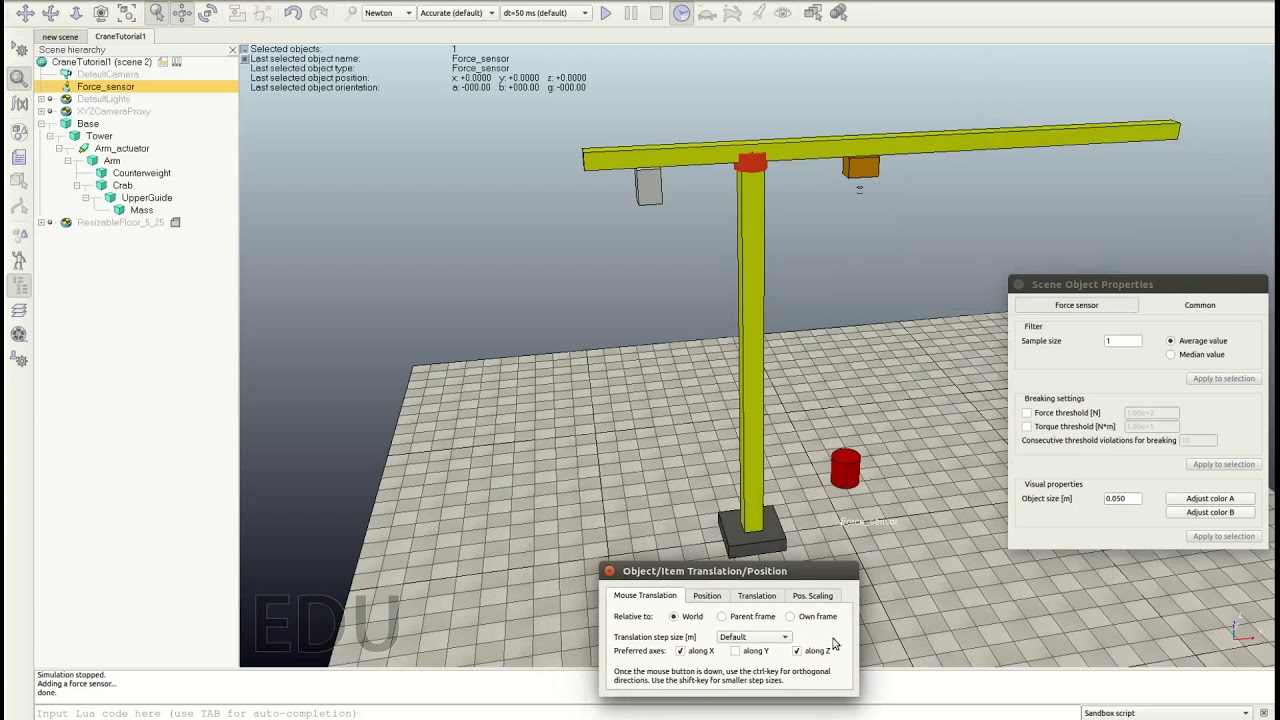Open user settings icon at sidebar bottom
1280x720 pixels.
[x=18, y=360]
